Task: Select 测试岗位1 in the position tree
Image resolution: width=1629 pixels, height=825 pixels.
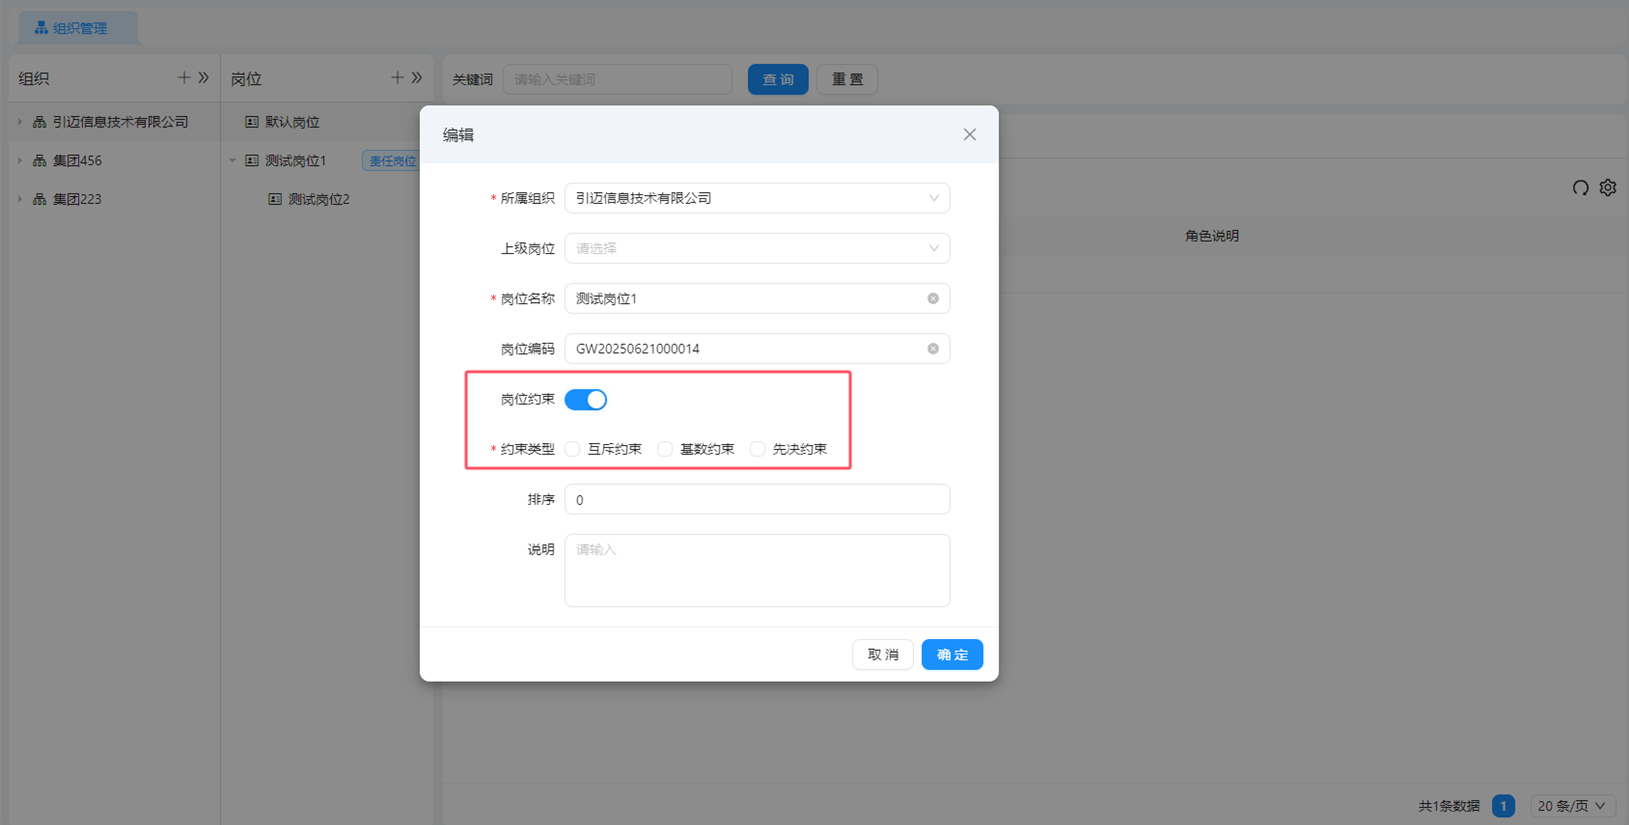Action: tap(296, 161)
